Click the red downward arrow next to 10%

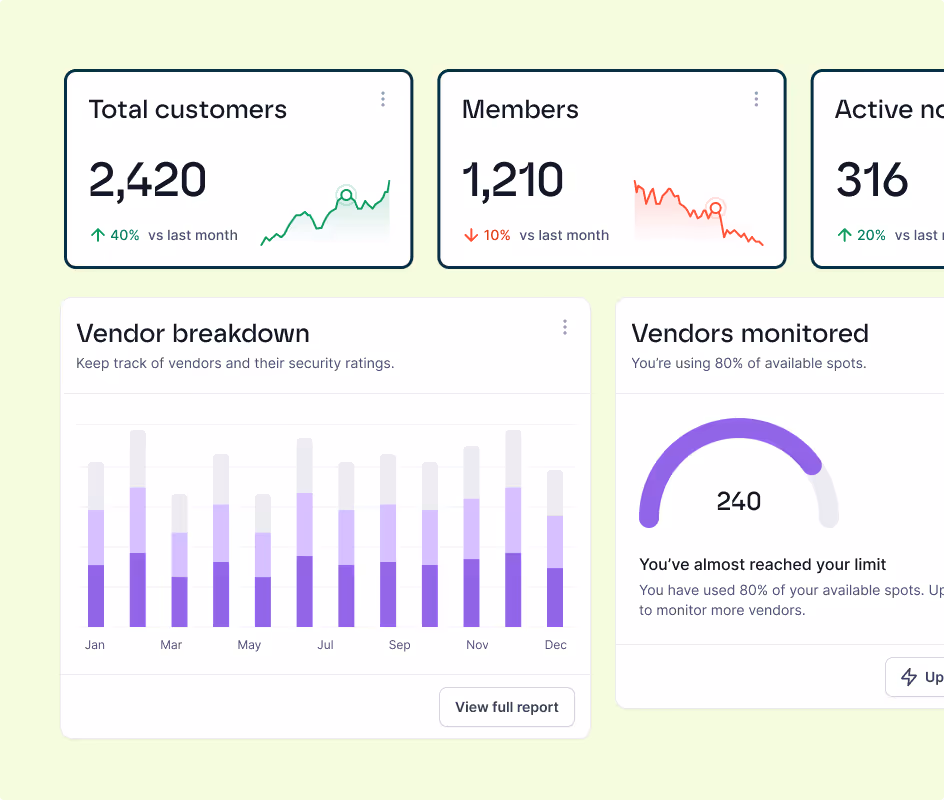pos(470,235)
